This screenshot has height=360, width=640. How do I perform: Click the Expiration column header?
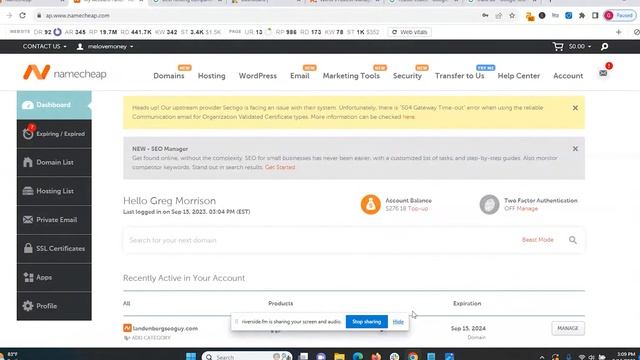tap(467, 304)
